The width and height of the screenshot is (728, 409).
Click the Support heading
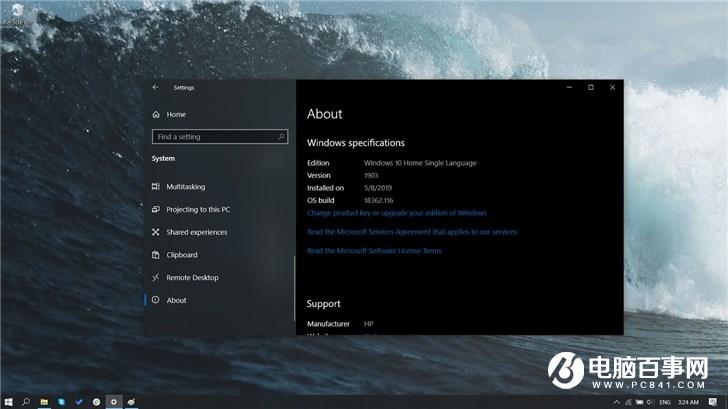pos(324,304)
